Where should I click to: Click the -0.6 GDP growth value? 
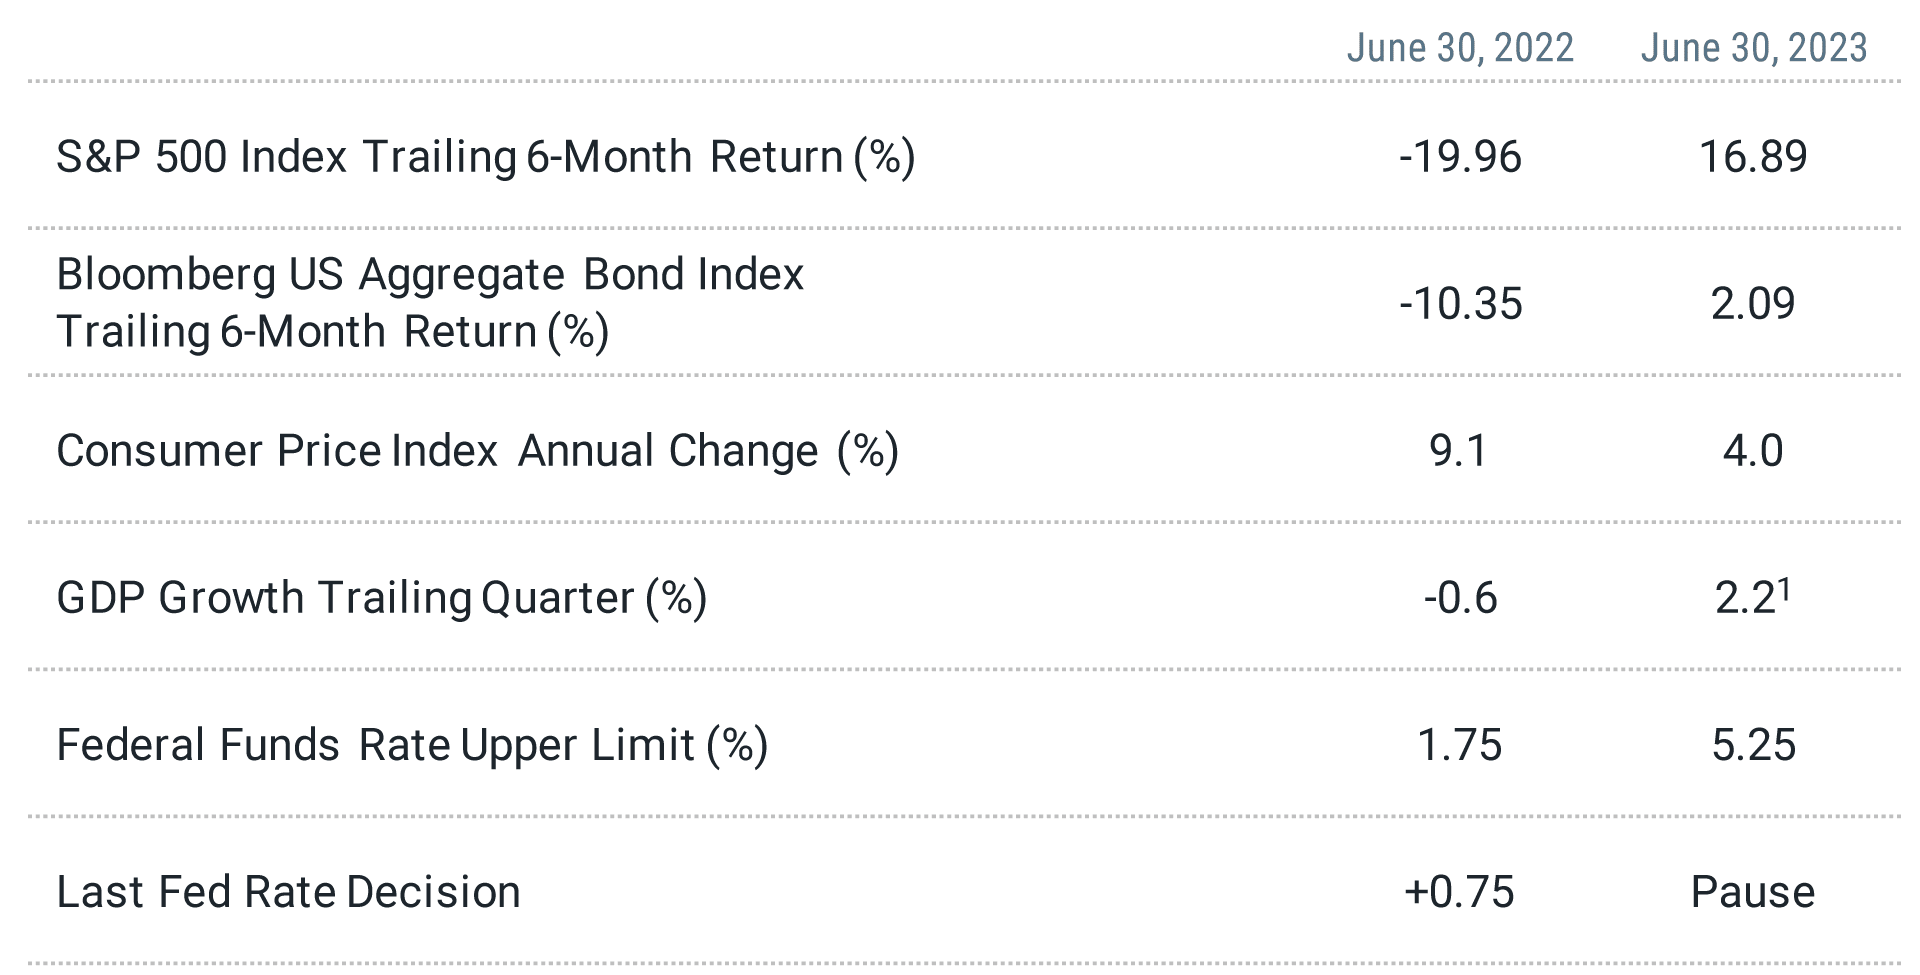(x=1460, y=598)
